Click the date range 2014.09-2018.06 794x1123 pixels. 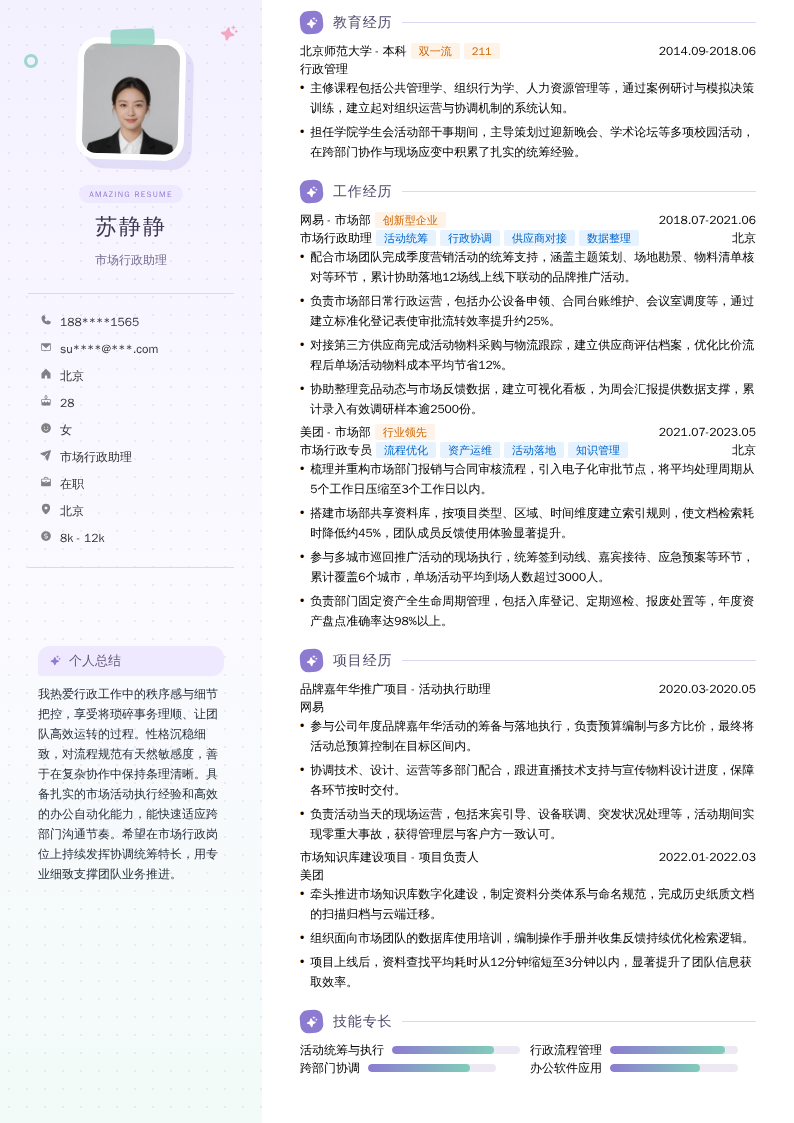pyautogui.click(x=707, y=51)
